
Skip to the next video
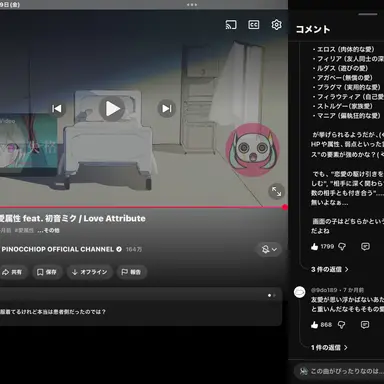coord(167,108)
